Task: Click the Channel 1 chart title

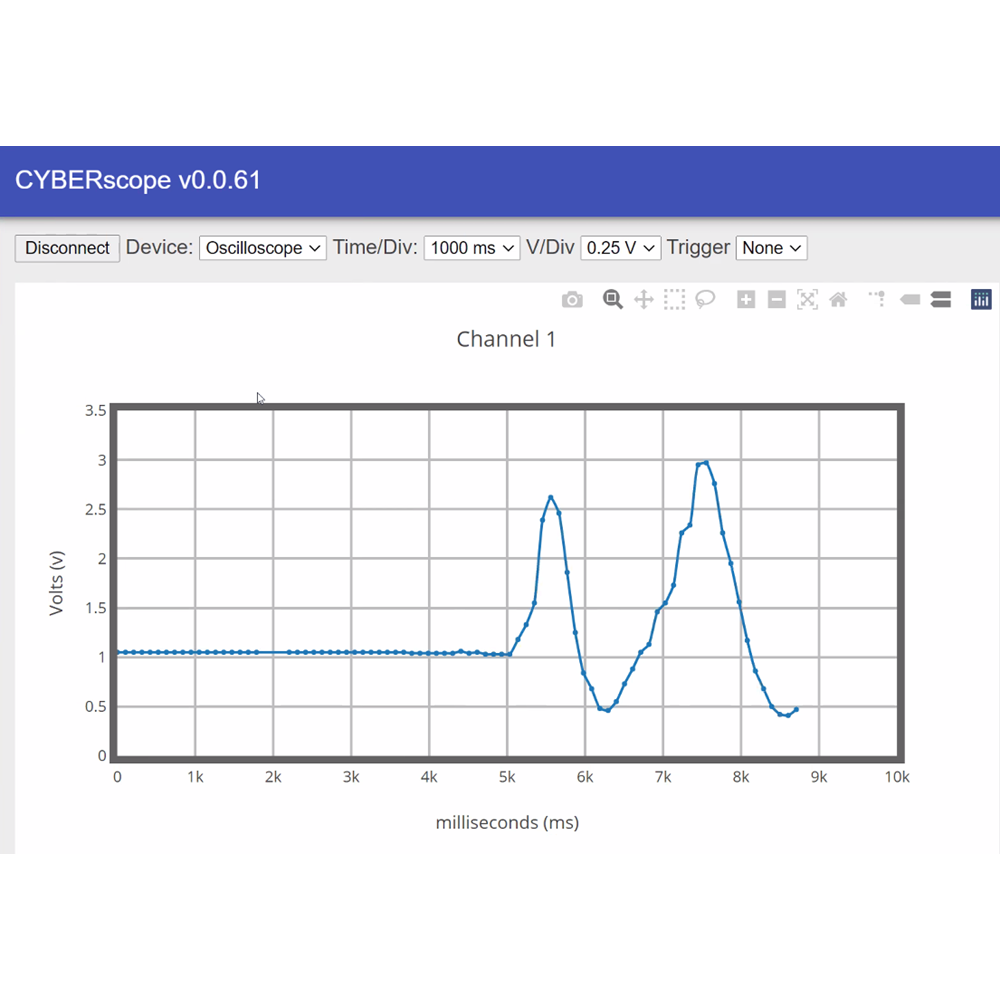Action: [x=506, y=339]
